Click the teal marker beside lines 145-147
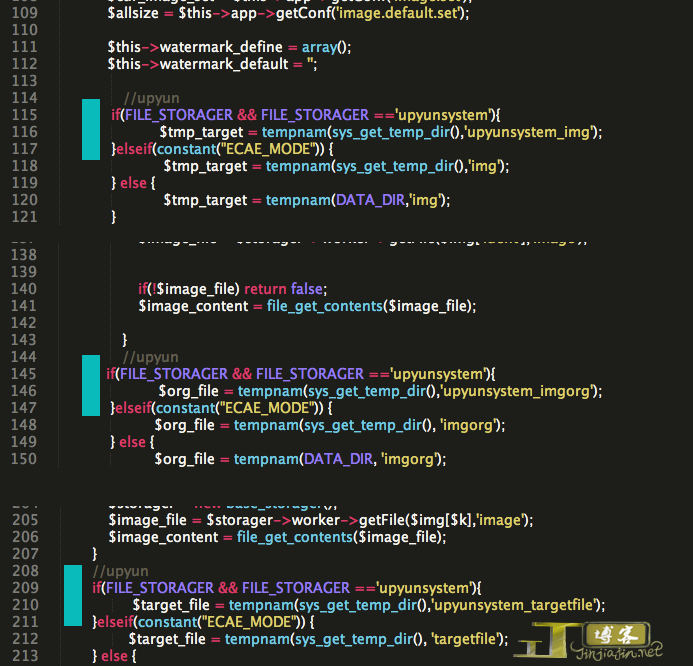 (90, 385)
